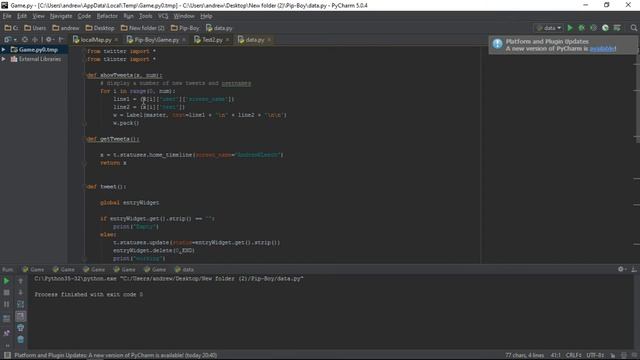640x360 pixels.
Task: Hide the Project panel with the hide icon
Action: point(61,40)
